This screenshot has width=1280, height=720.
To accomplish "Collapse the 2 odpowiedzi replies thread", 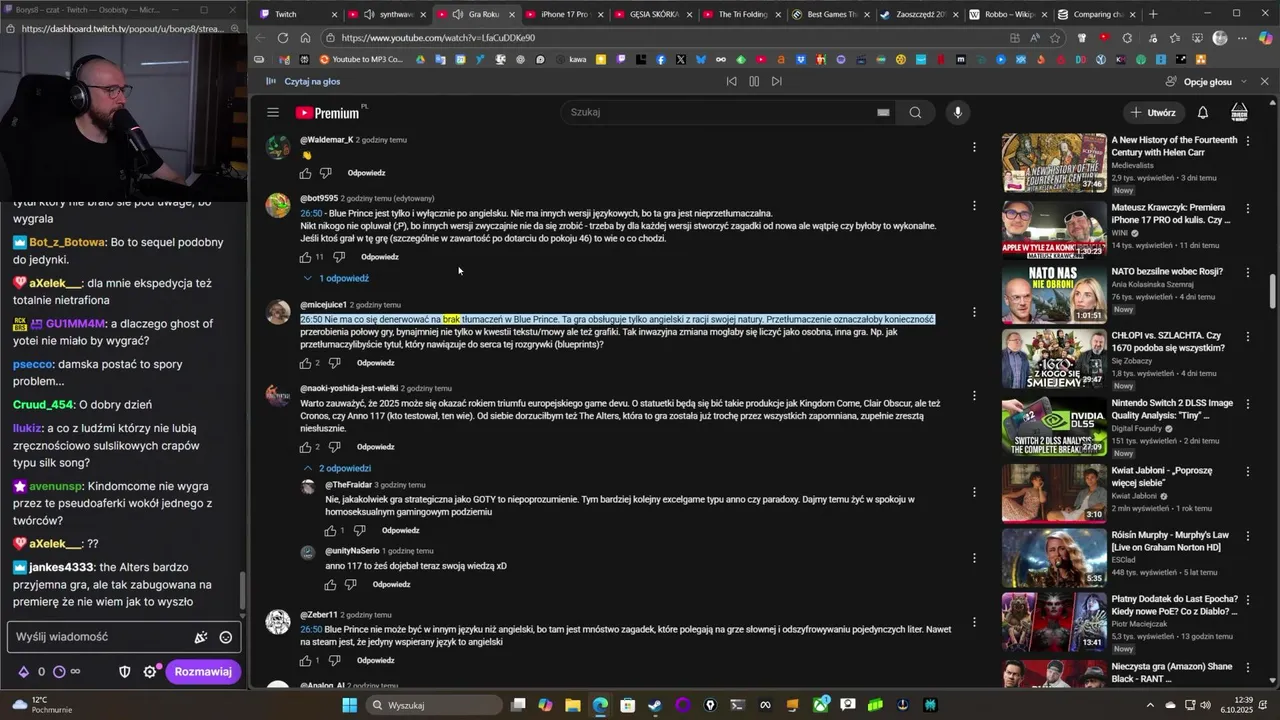I will click(x=336, y=468).
